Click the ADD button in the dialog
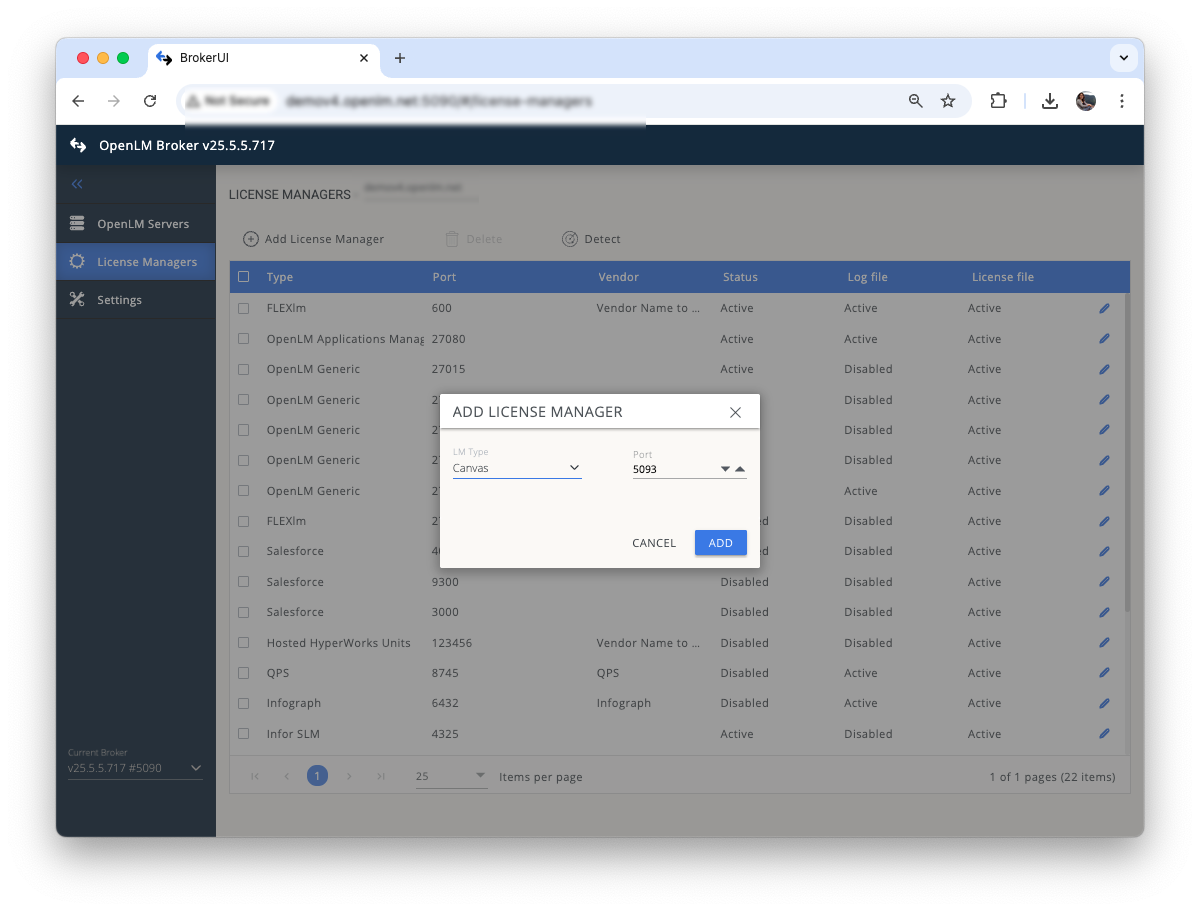 720,543
